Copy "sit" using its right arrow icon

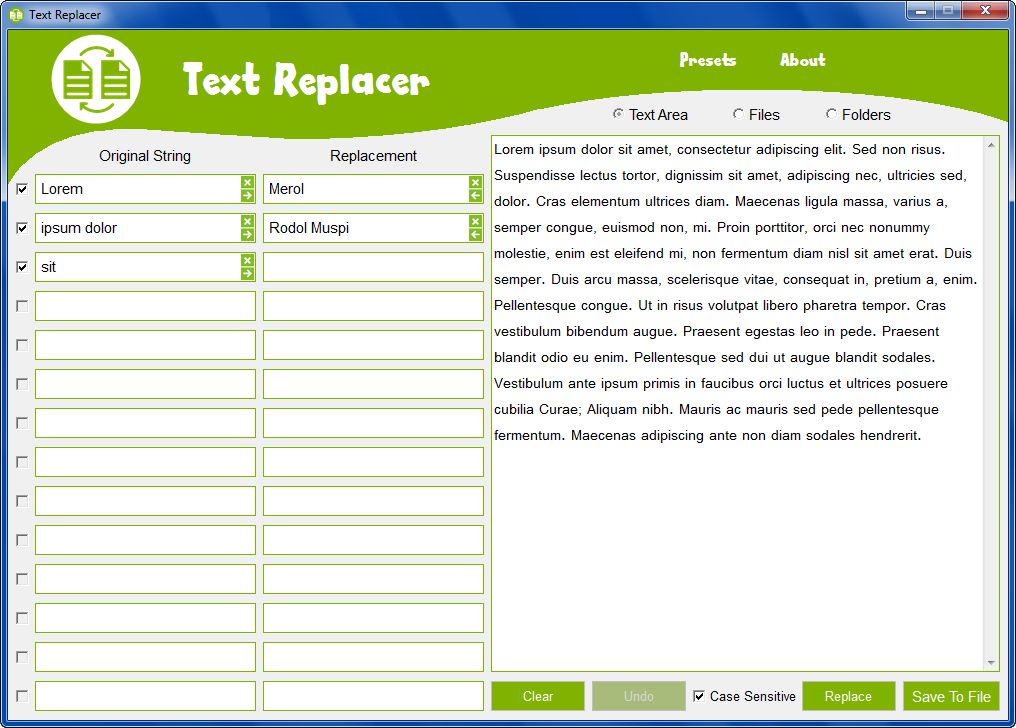[x=247, y=274]
